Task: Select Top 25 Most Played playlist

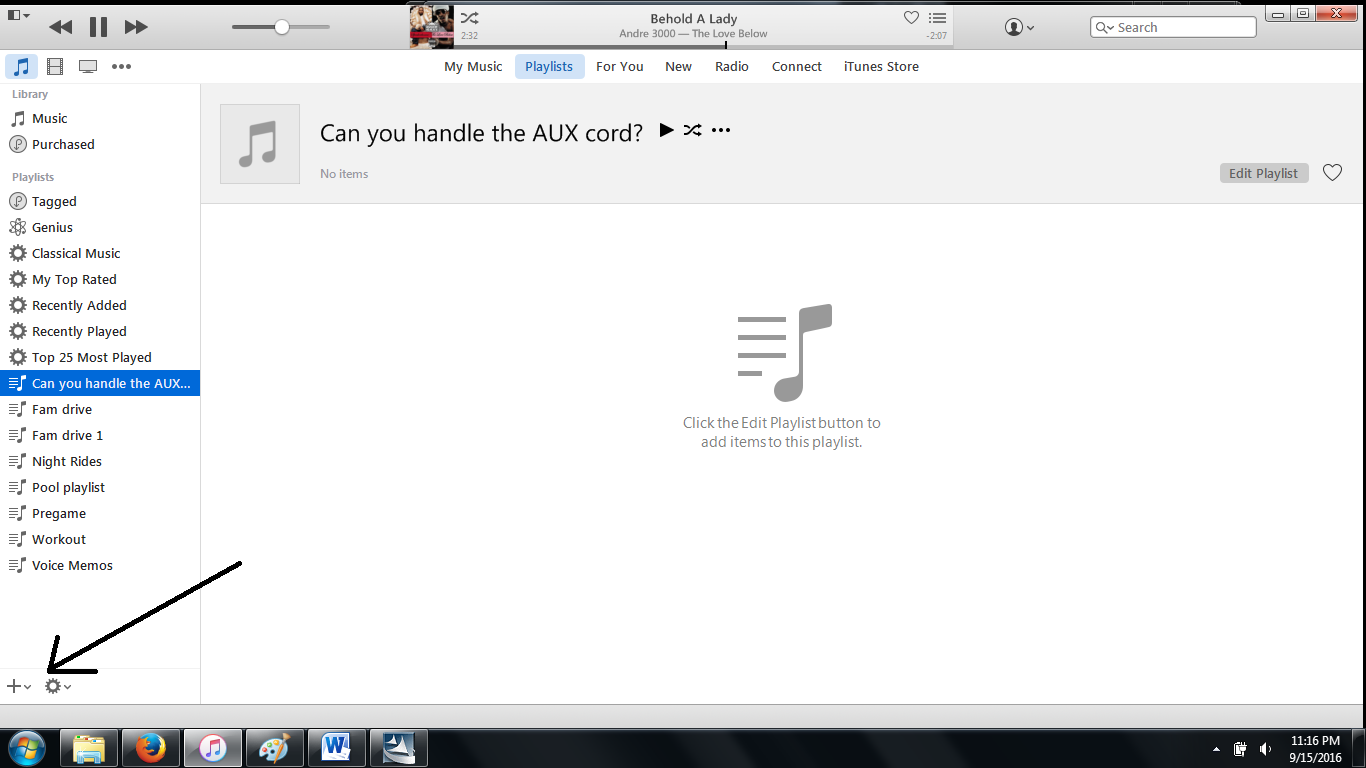Action: point(100,357)
